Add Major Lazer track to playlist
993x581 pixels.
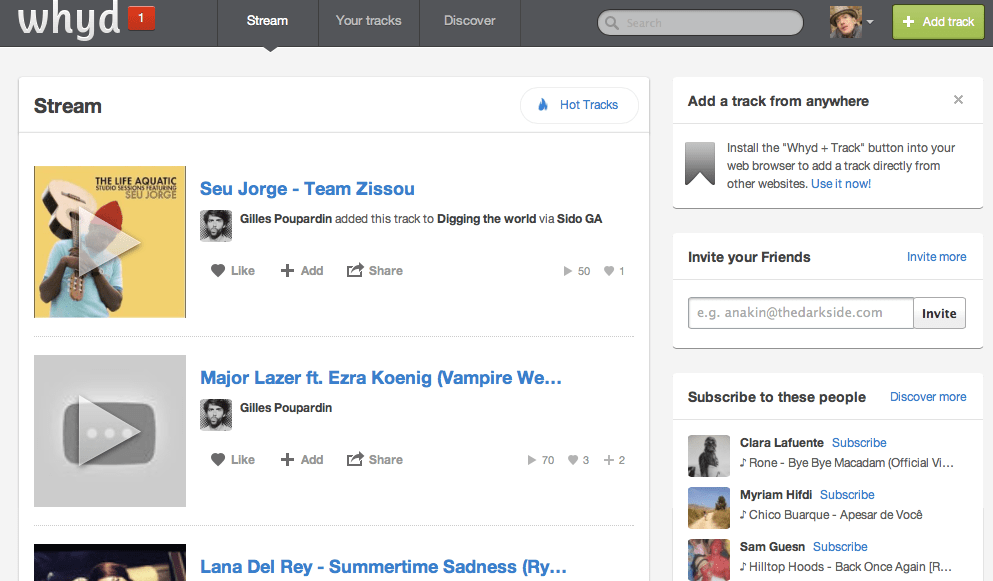(302, 460)
